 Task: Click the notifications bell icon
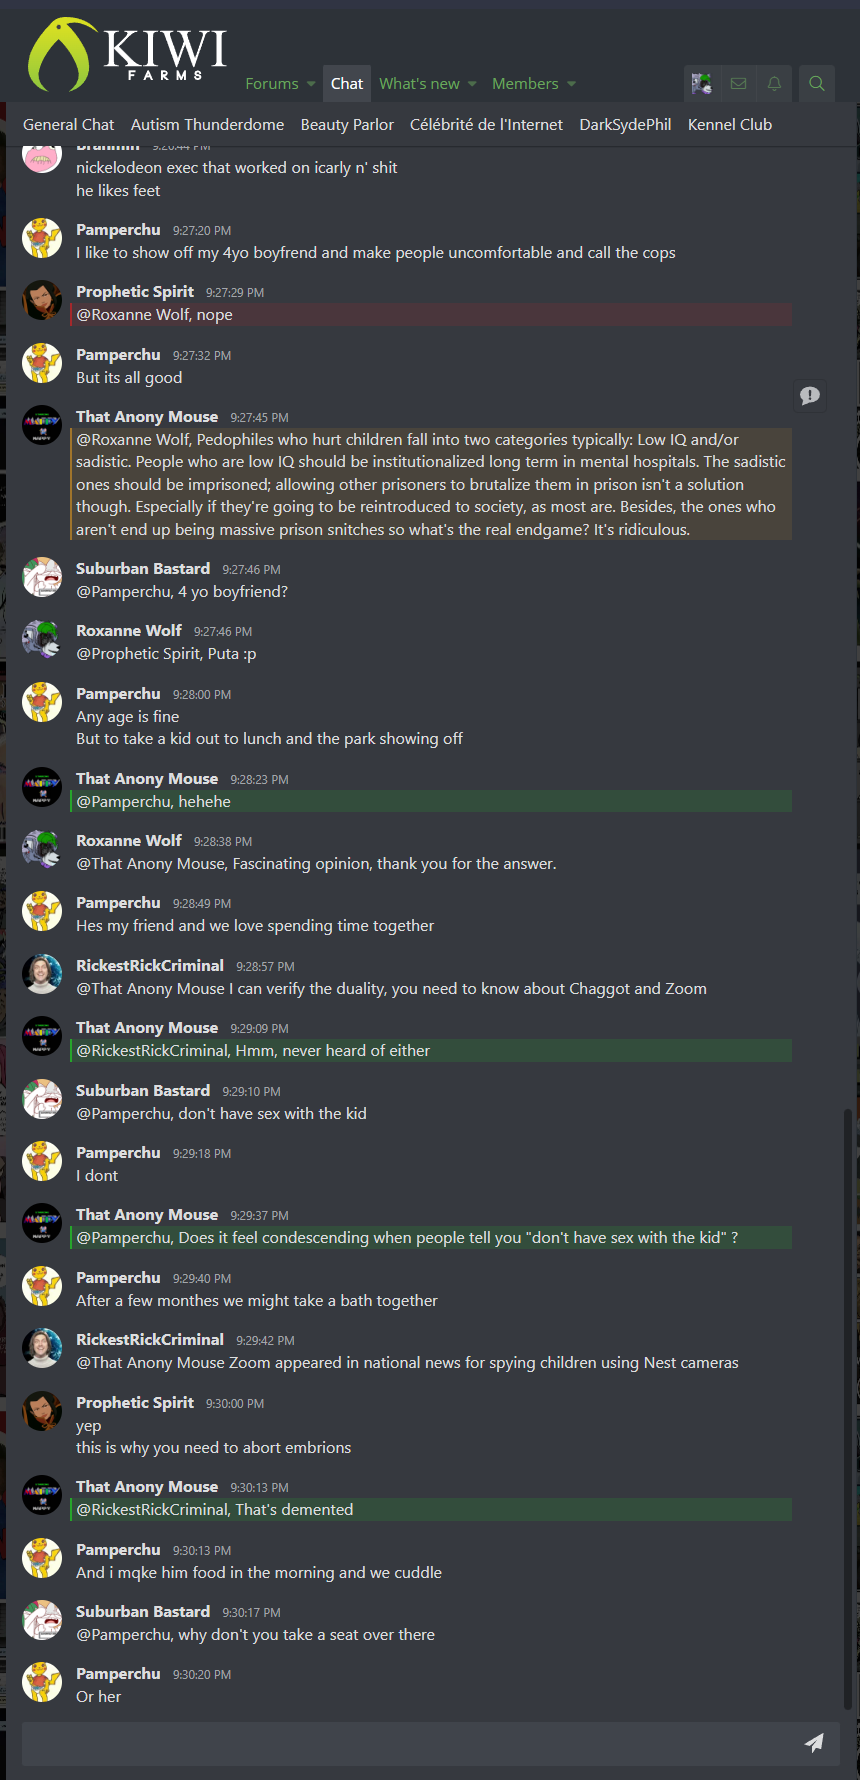pyautogui.click(x=774, y=84)
